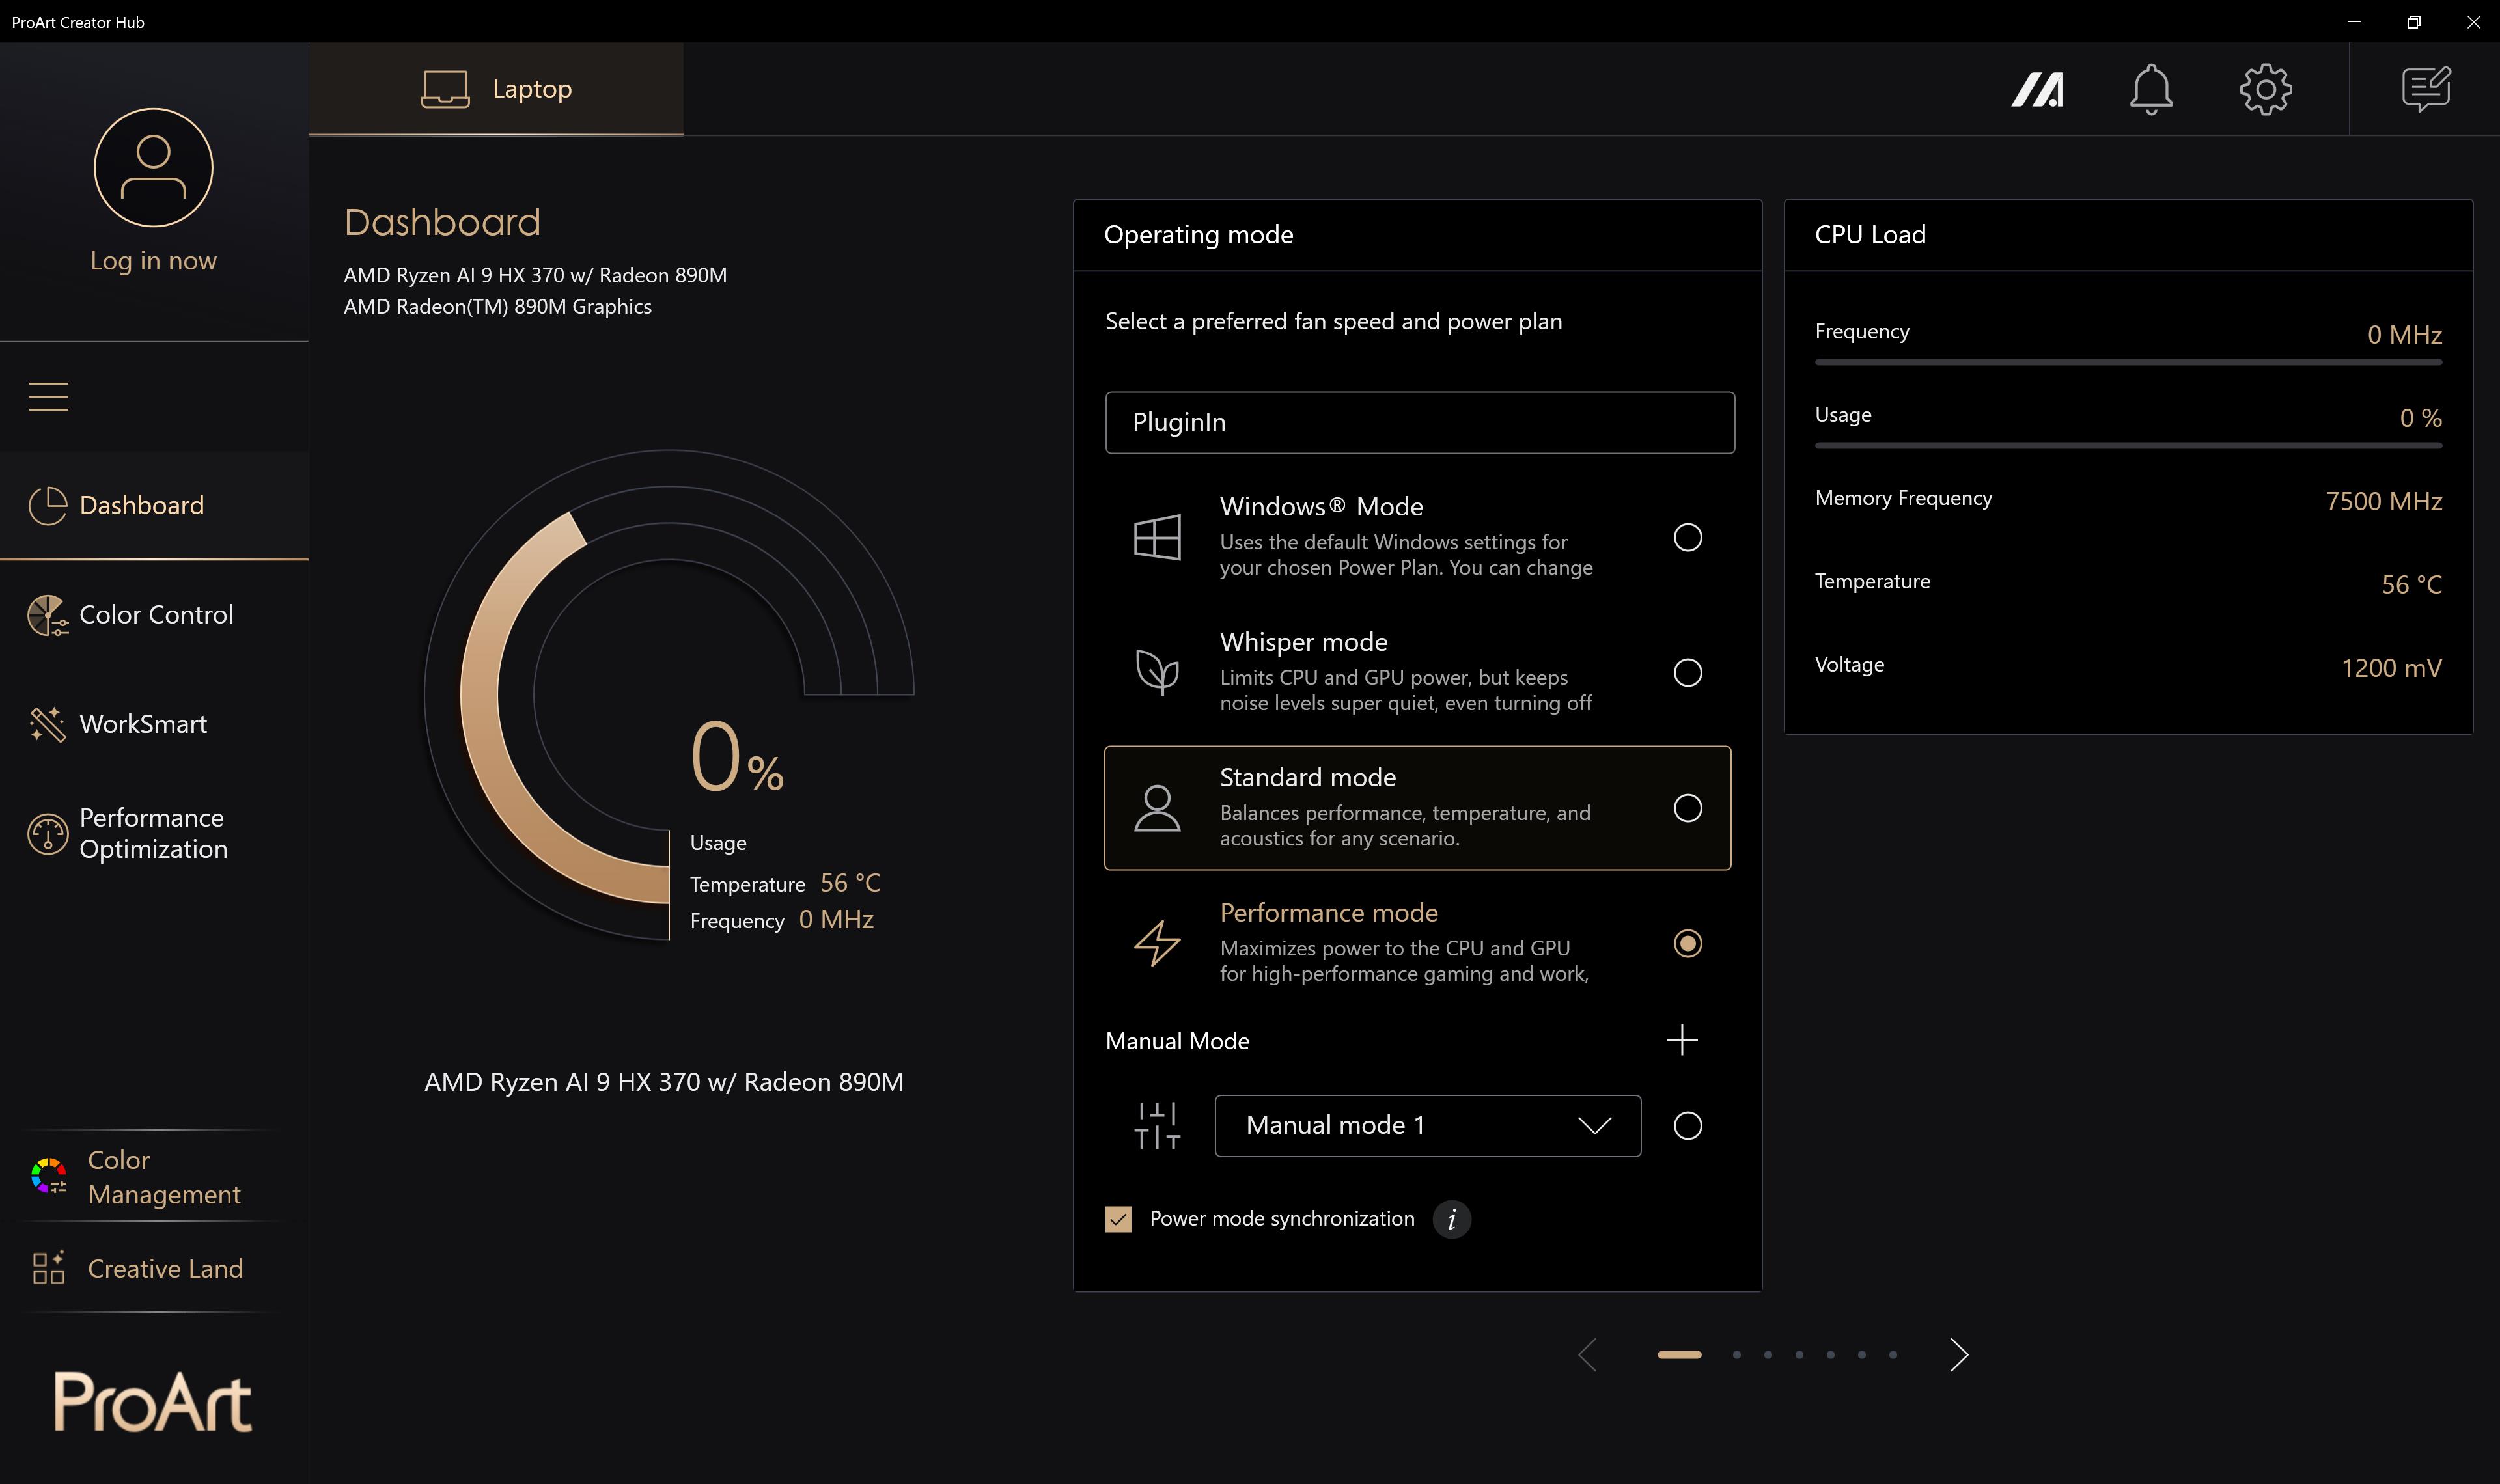The image size is (2500, 1484).
Task: Click the second page indicator dot
Action: point(1736,1355)
